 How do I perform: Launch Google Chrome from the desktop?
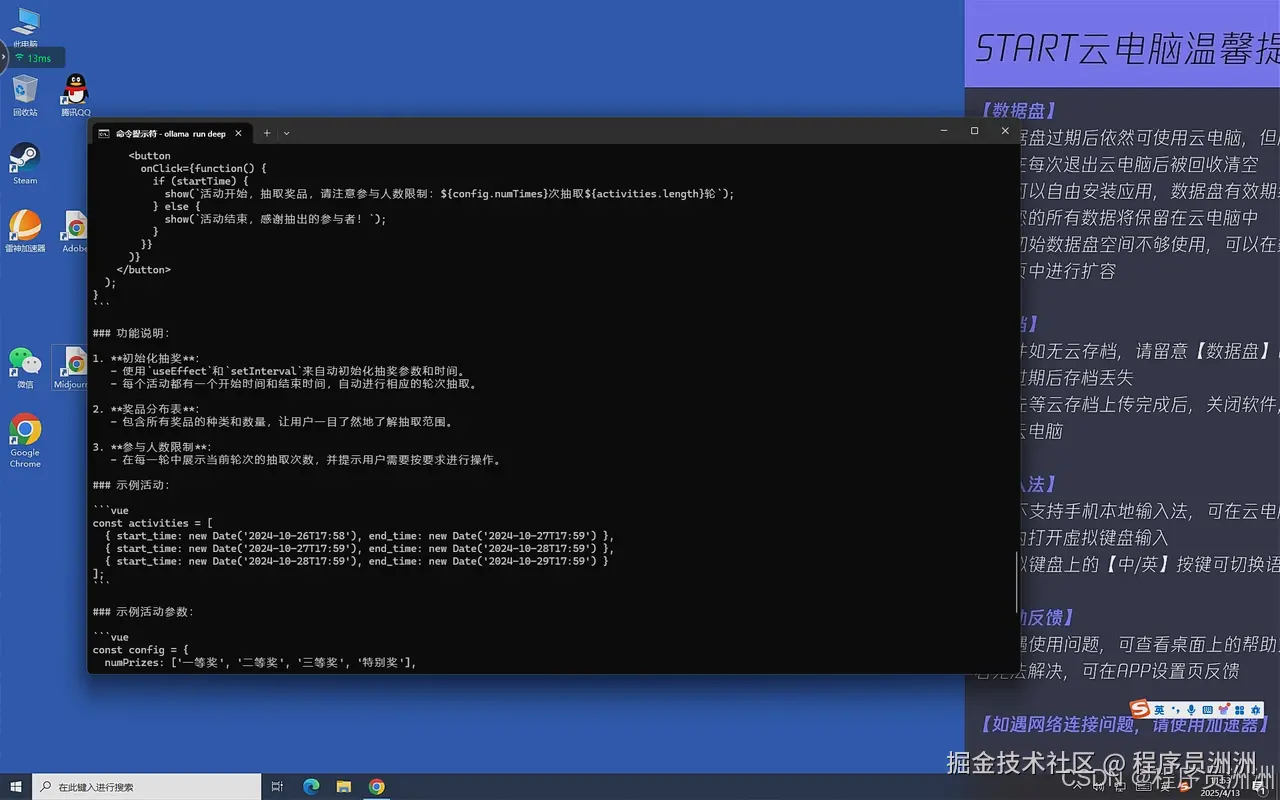(x=25, y=441)
